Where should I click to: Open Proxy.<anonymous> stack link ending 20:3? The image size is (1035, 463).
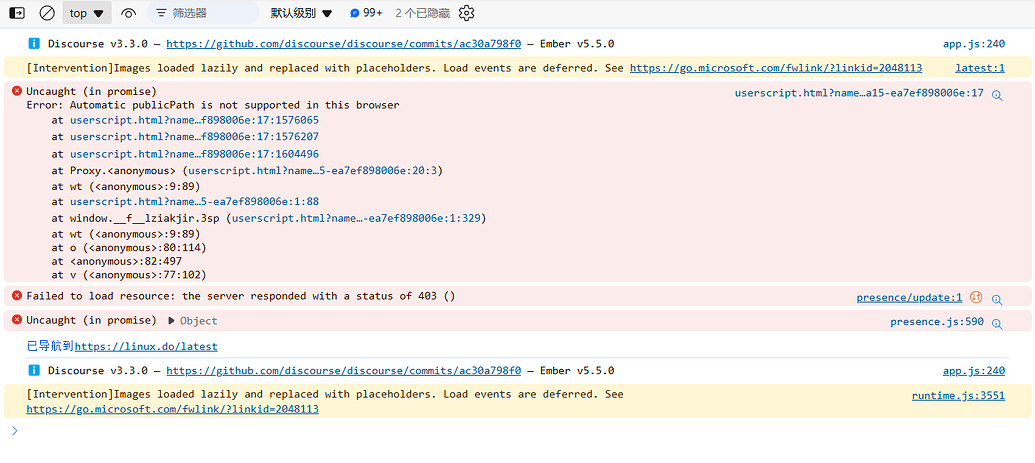(312, 170)
